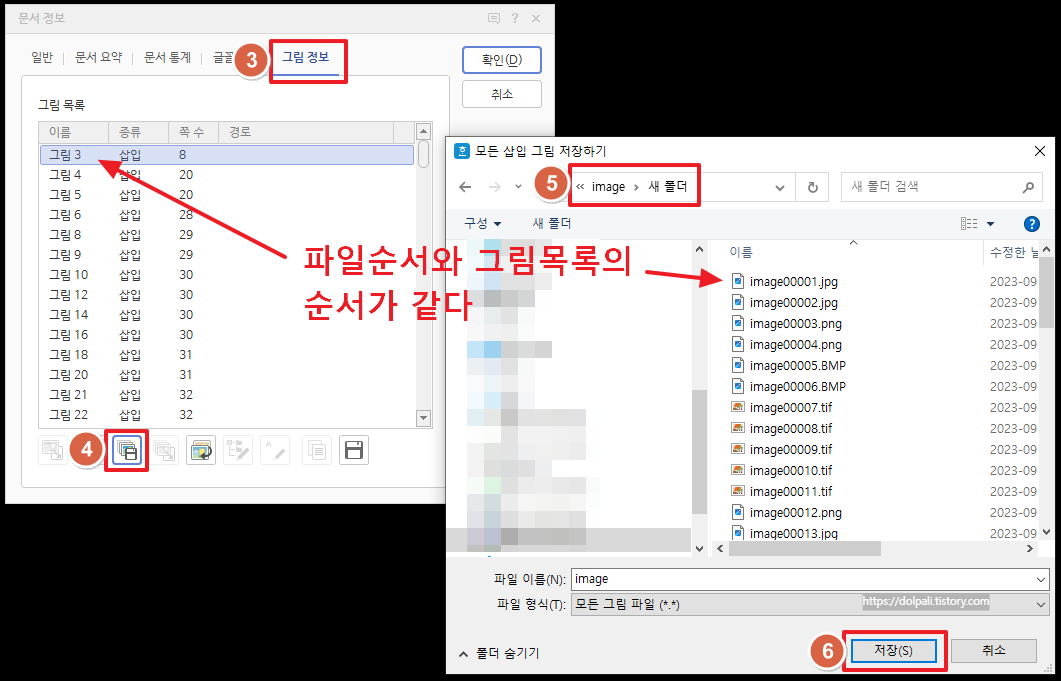Open the picture properties editor icon
Viewport: 1061px width, 681px height.
click(x=202, y=450)
